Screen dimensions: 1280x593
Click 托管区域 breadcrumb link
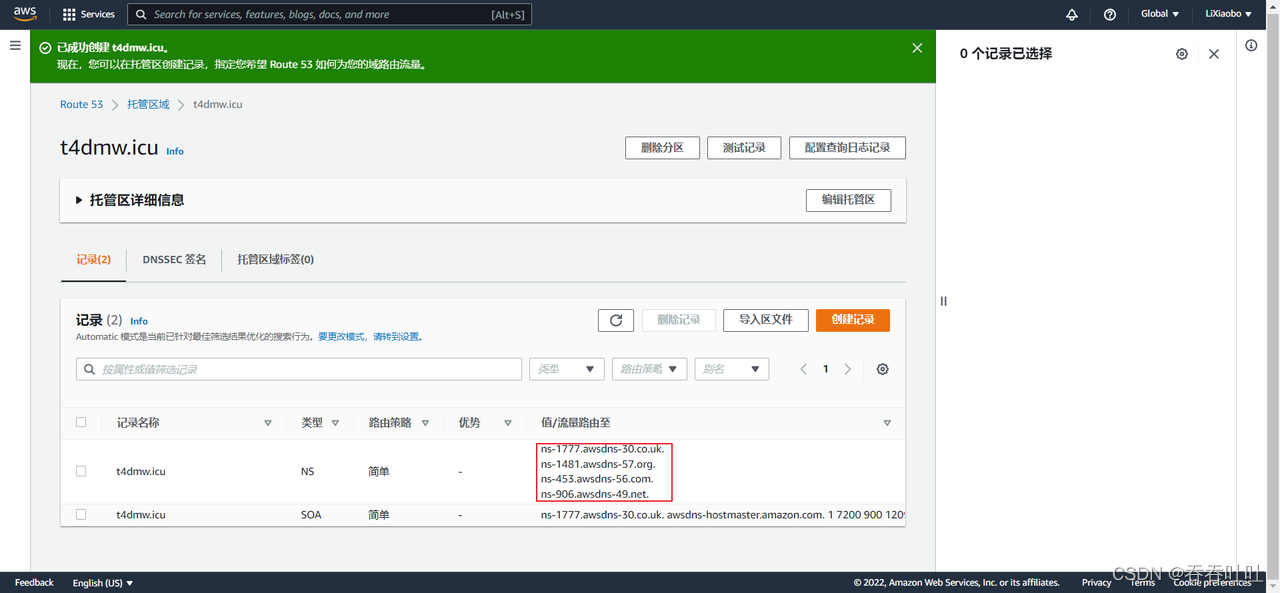click(x=148, y=104)
